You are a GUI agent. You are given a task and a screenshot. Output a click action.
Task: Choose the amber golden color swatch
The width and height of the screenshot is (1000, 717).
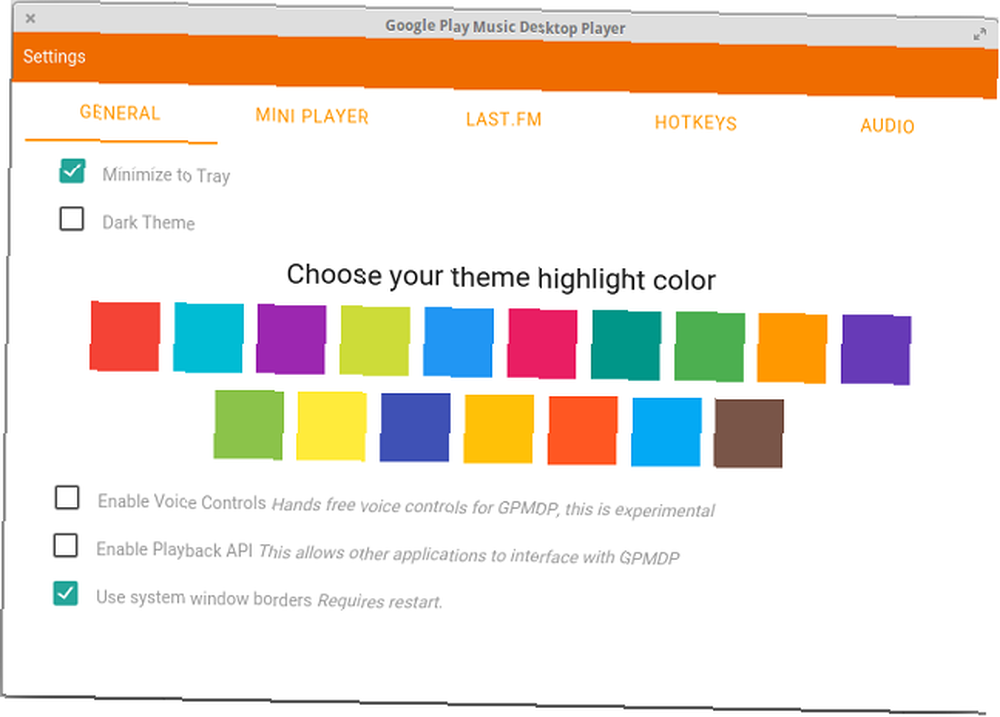499,429
